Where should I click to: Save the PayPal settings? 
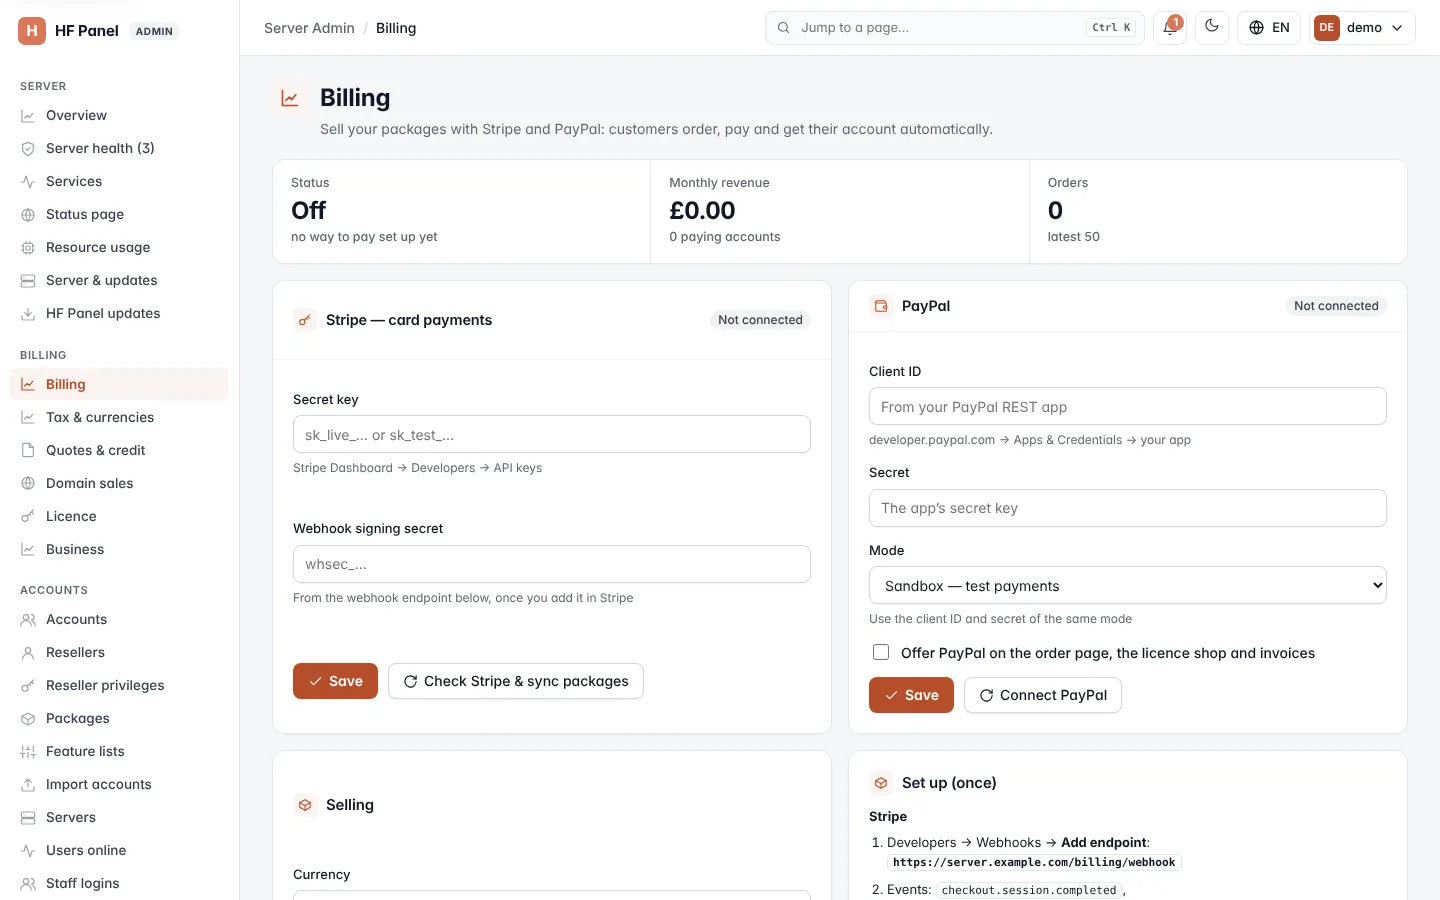[911, 695]
